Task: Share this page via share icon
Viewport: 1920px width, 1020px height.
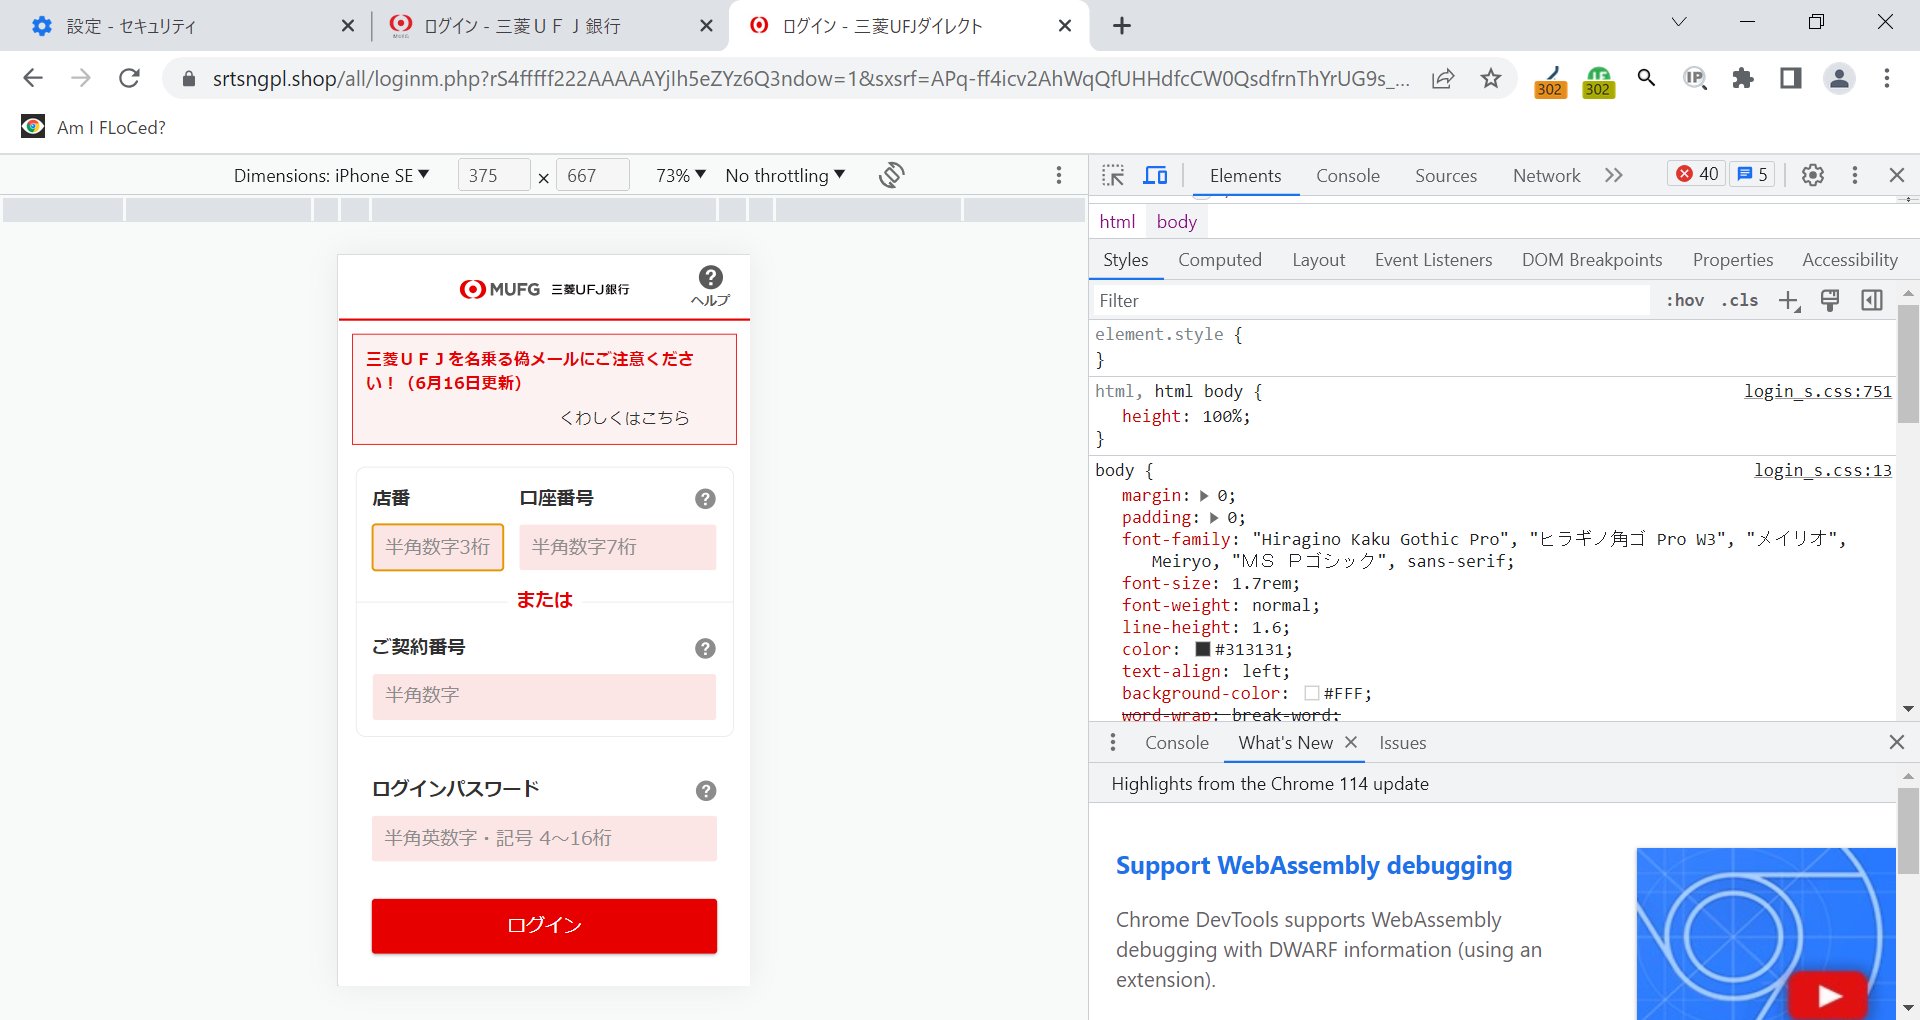Action: coord(1443,78)
